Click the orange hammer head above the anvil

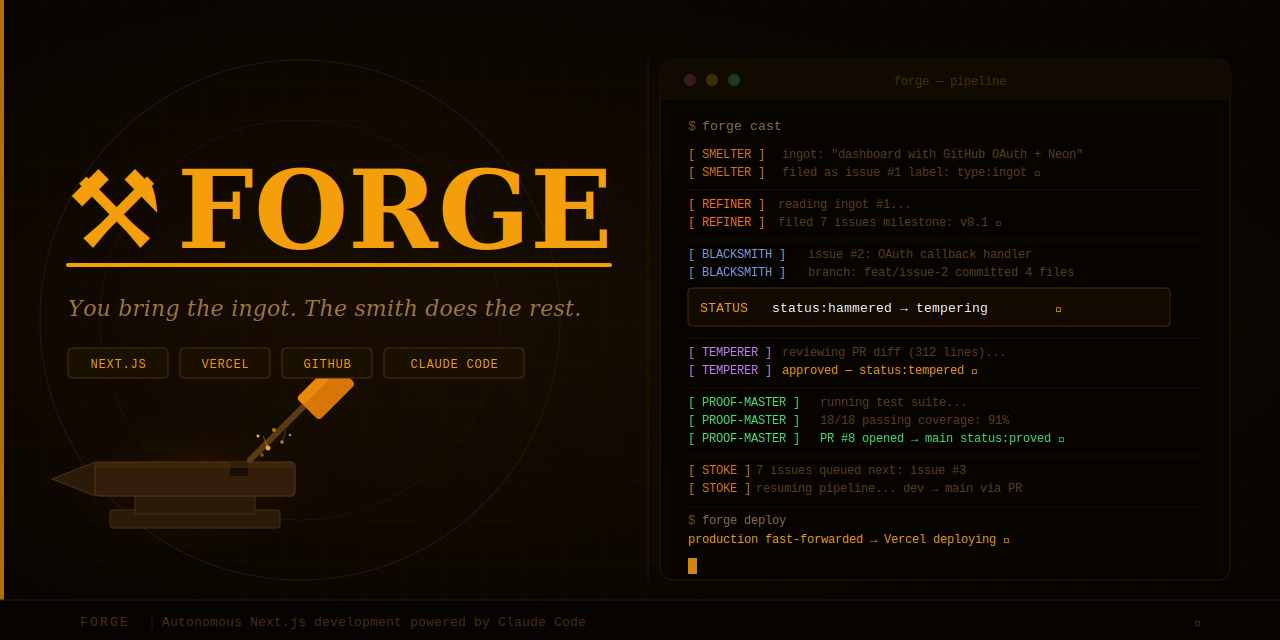tap(326, 397)
